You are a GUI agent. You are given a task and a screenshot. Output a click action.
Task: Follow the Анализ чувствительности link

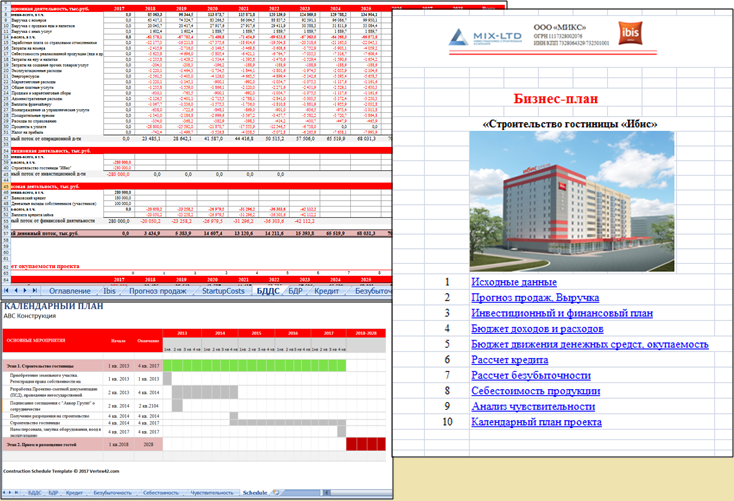[x=533, y=406]
